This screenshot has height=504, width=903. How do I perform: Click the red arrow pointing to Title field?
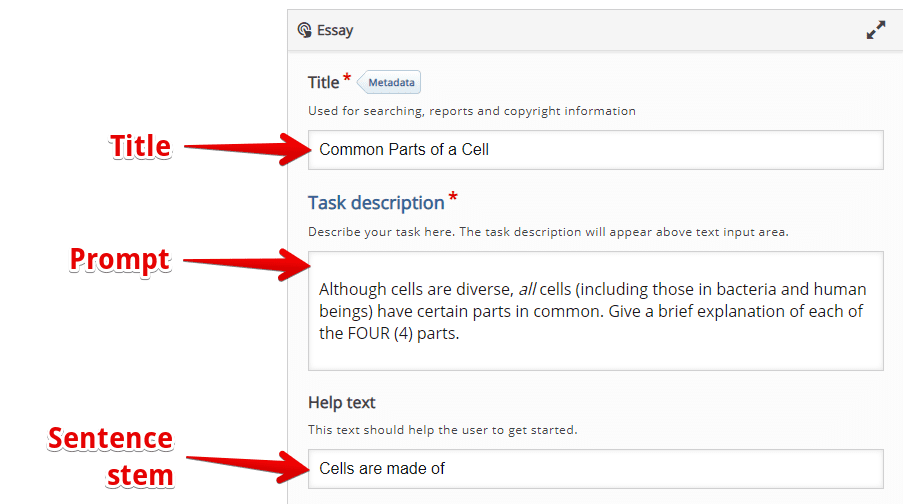(x=248, y=149)
